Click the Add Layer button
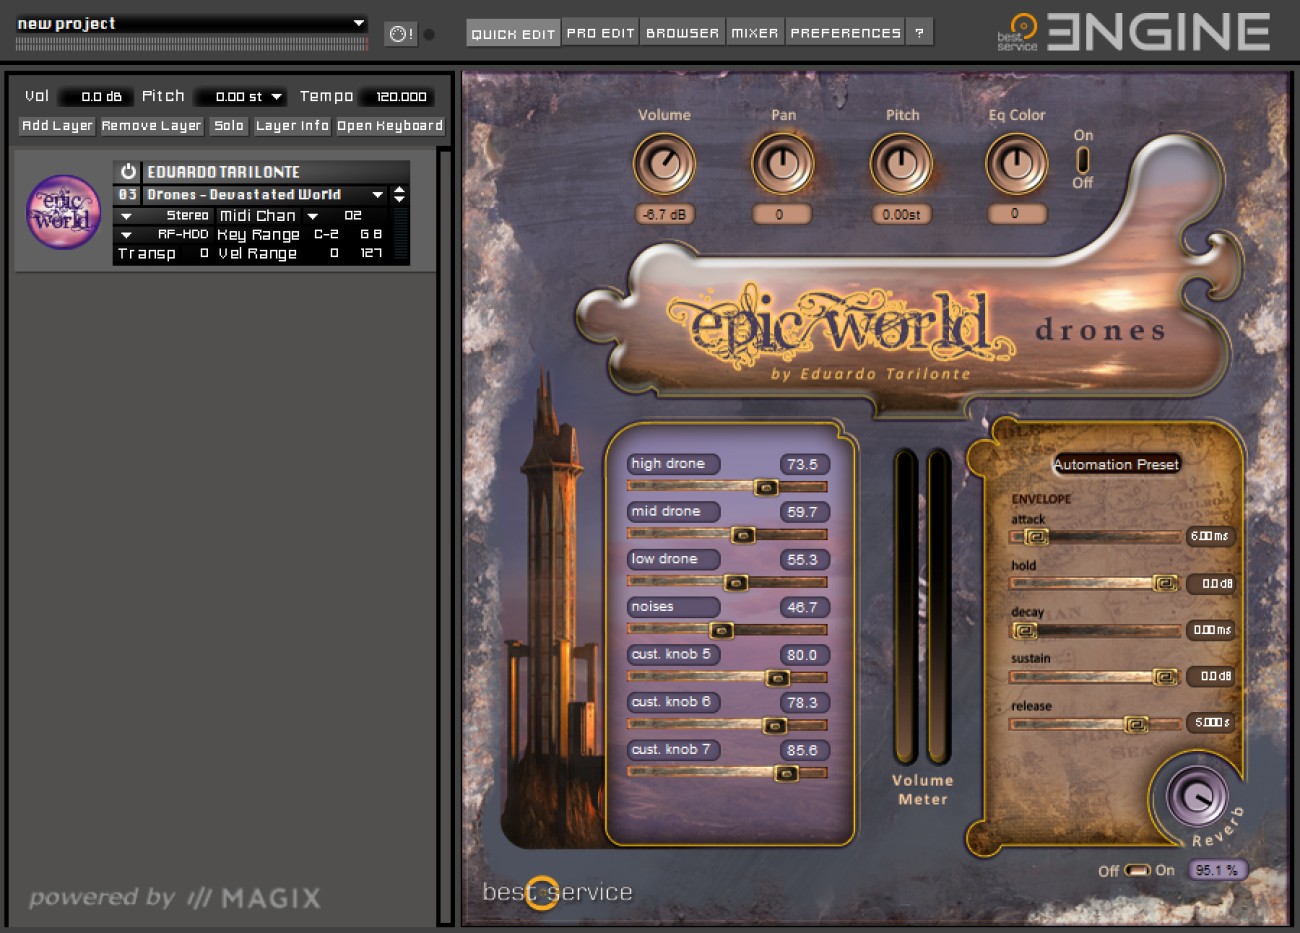 [57, 126]
